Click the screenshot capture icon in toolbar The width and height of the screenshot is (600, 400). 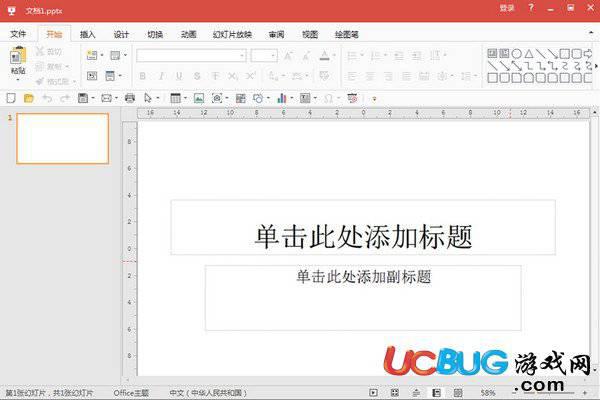[217, 98]
